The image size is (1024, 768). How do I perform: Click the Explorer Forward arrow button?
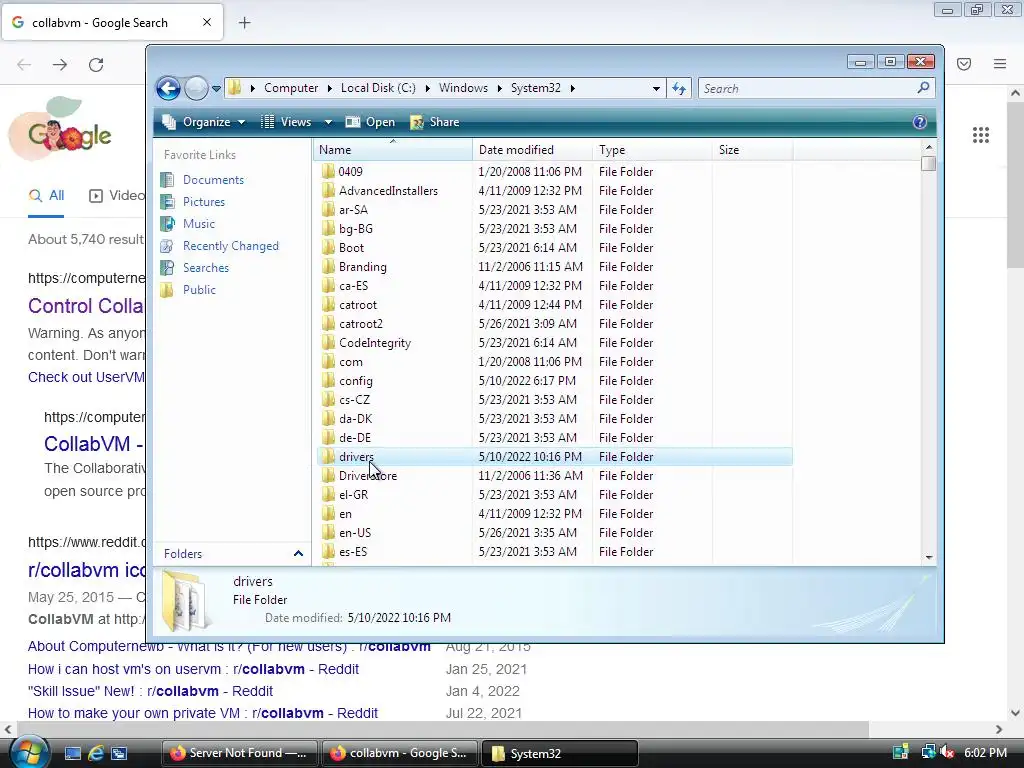coord(196,88)
